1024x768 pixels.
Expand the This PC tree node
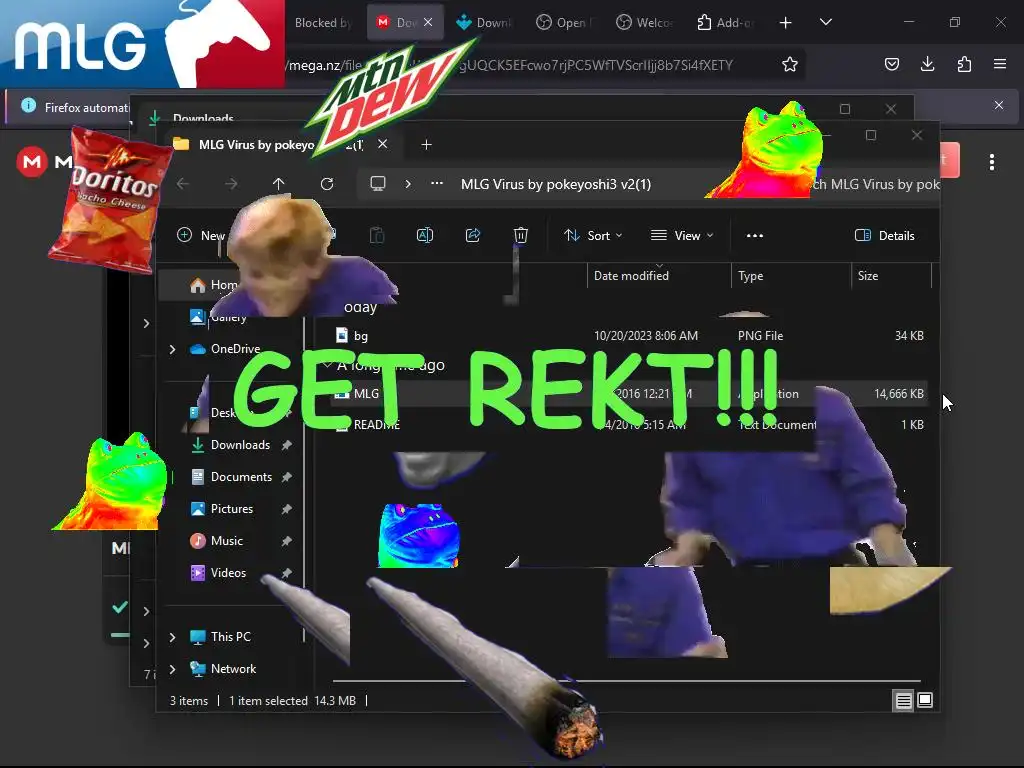click(172, 637)
